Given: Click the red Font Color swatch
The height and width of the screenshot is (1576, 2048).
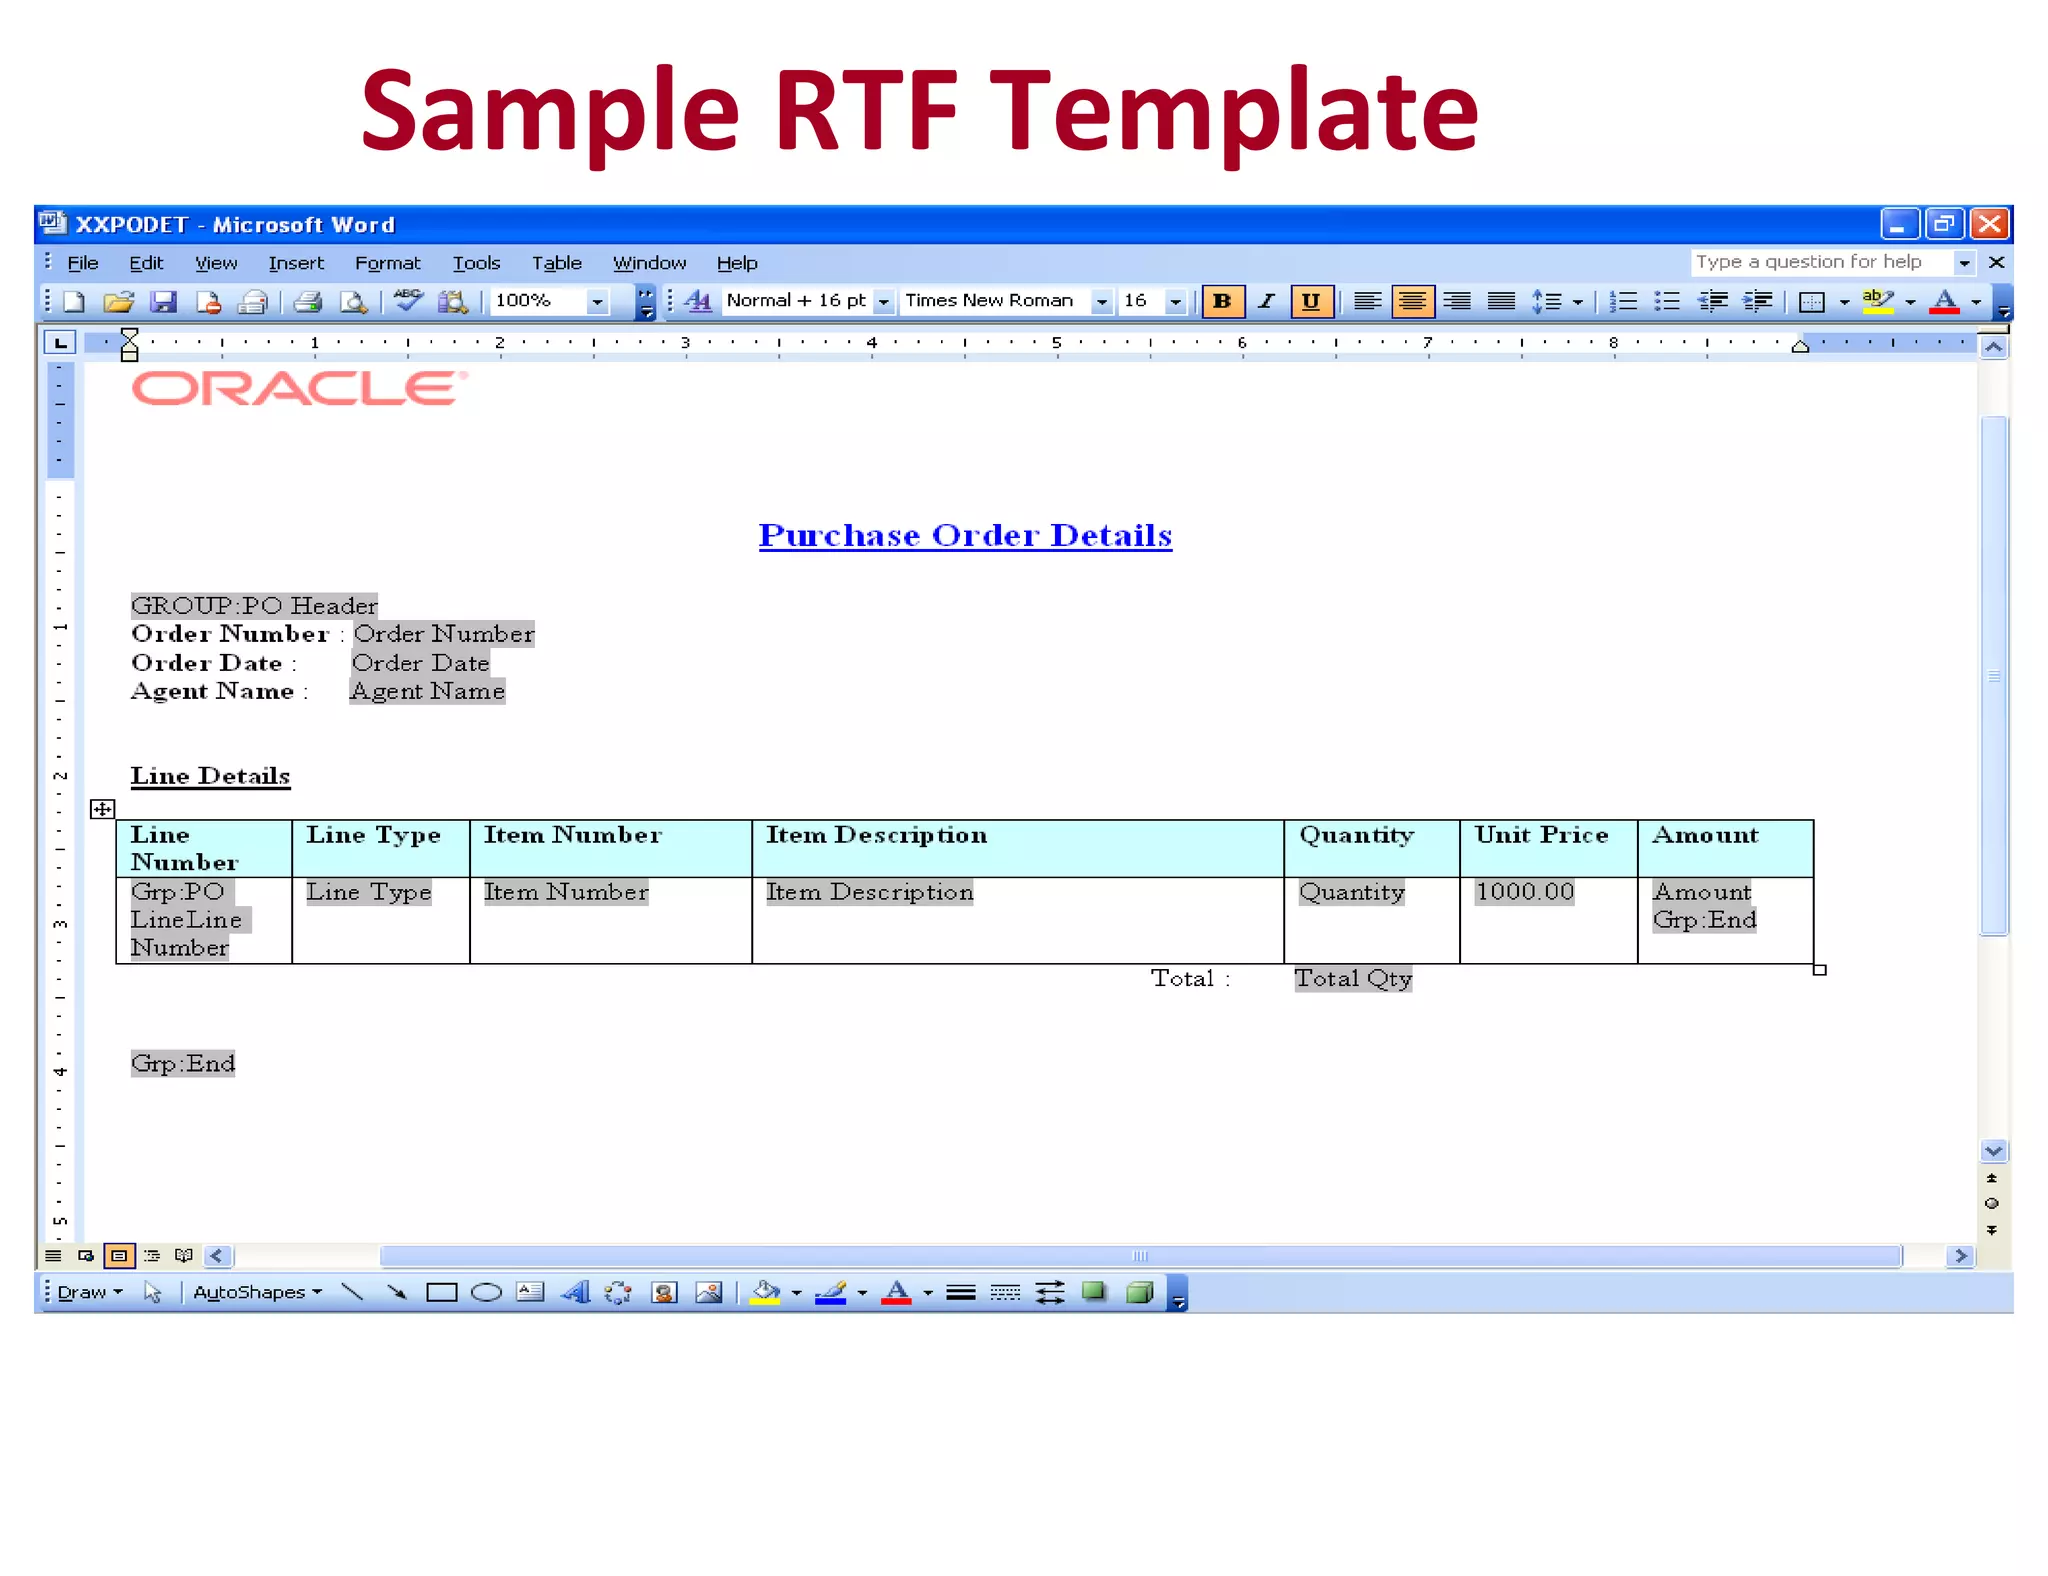Looking at the screenshot, I should click(x=1944, y=301).
